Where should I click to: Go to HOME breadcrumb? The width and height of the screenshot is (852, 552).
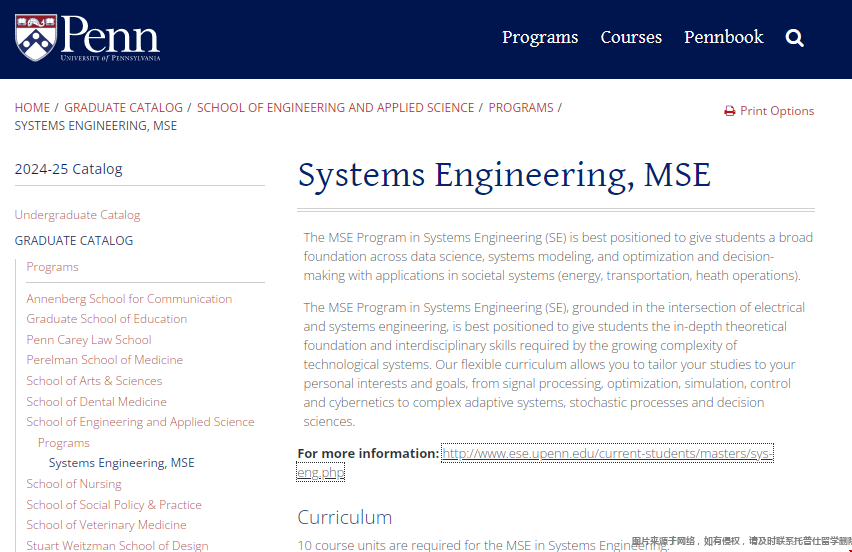pos(32,108)
